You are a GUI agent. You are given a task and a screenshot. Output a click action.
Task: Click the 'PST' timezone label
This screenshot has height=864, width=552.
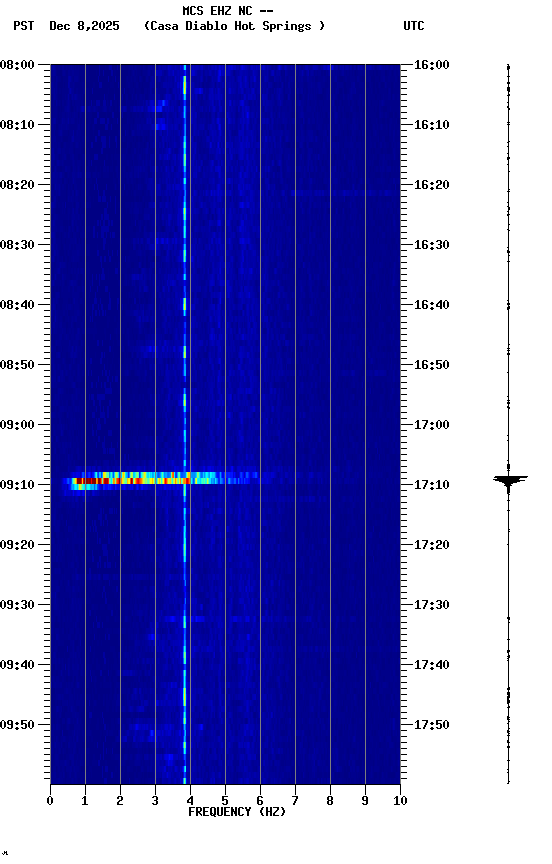[x=24, y=26]
